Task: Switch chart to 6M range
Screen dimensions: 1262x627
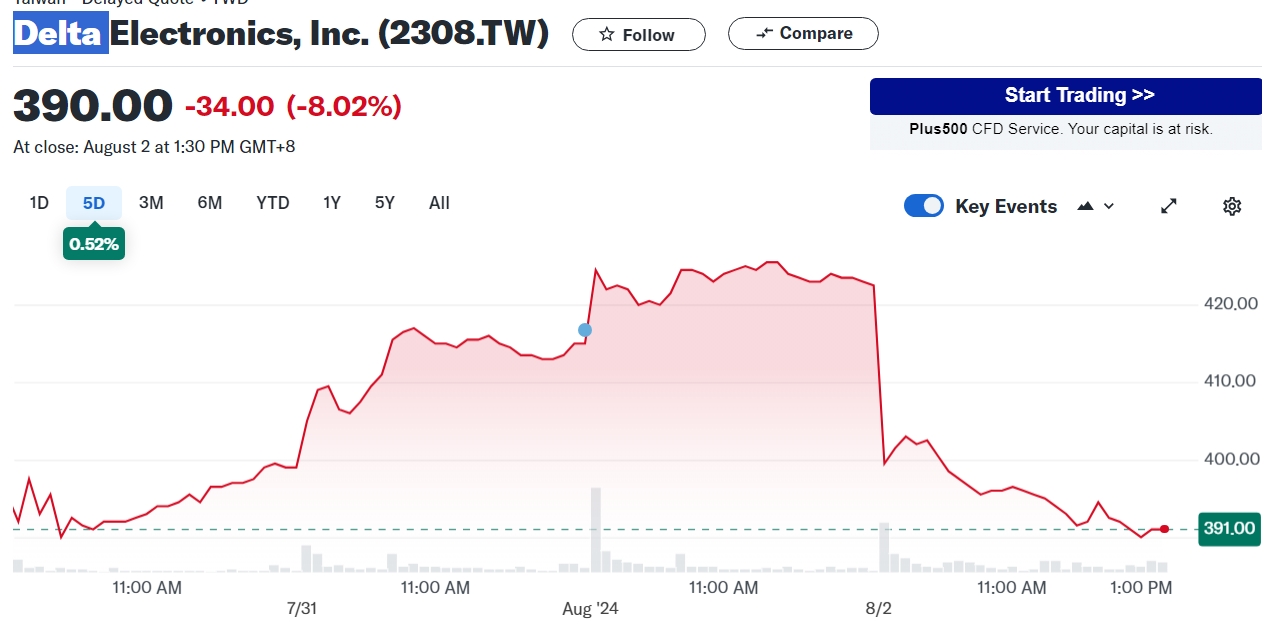Action: coord(209,203)
